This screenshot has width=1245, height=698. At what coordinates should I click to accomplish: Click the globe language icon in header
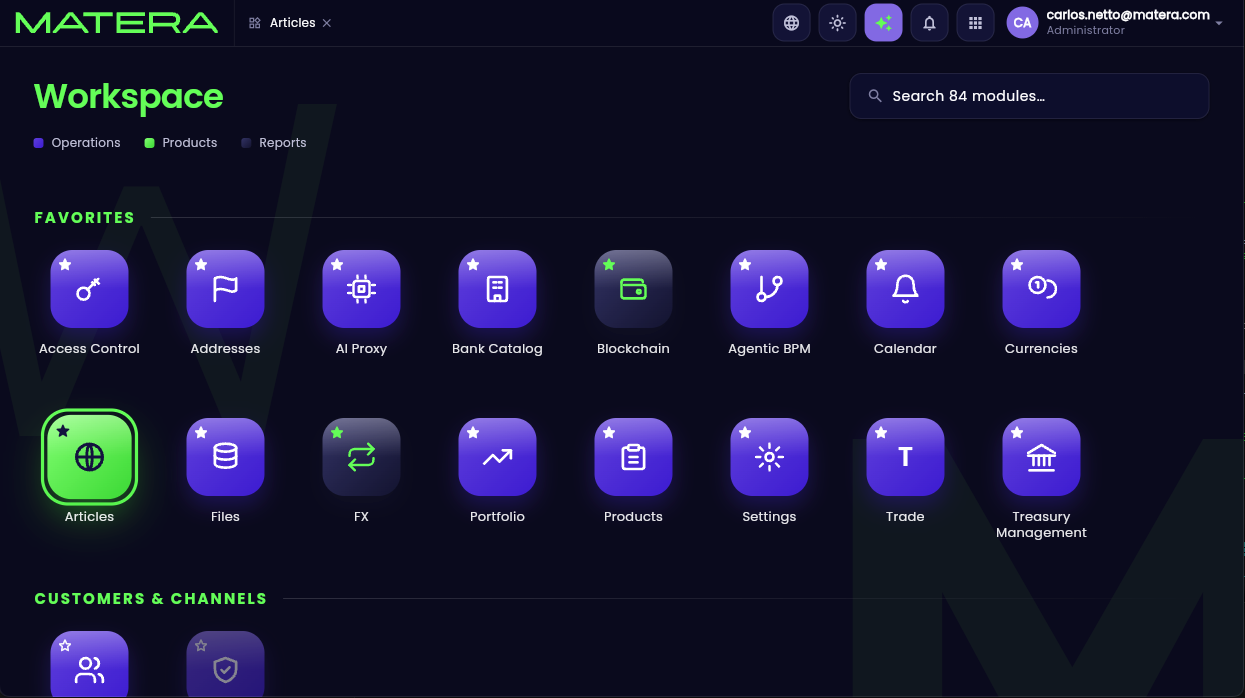point(791,23)
